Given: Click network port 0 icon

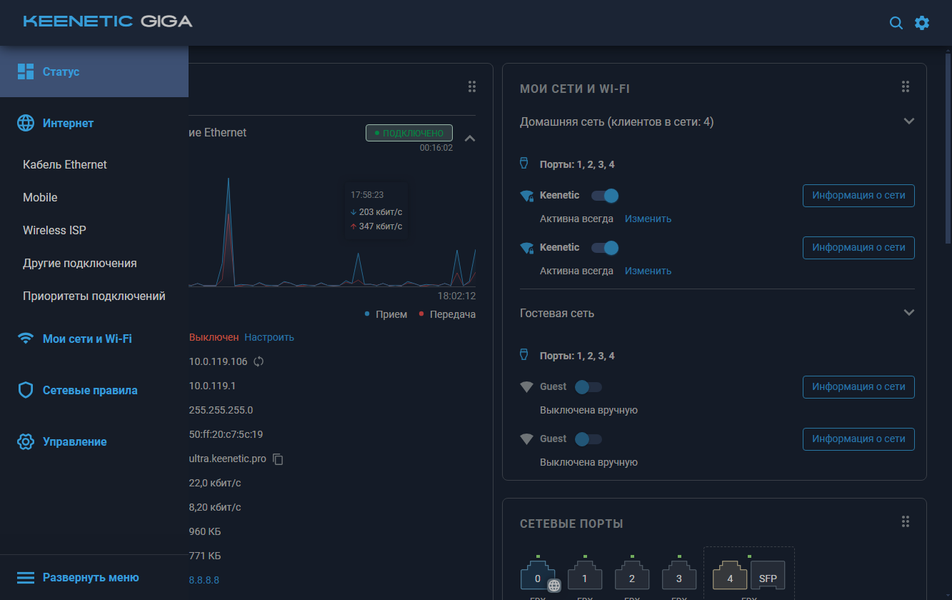Looking at the screenshot, I should pyautogui.click(x=538, y=575).
